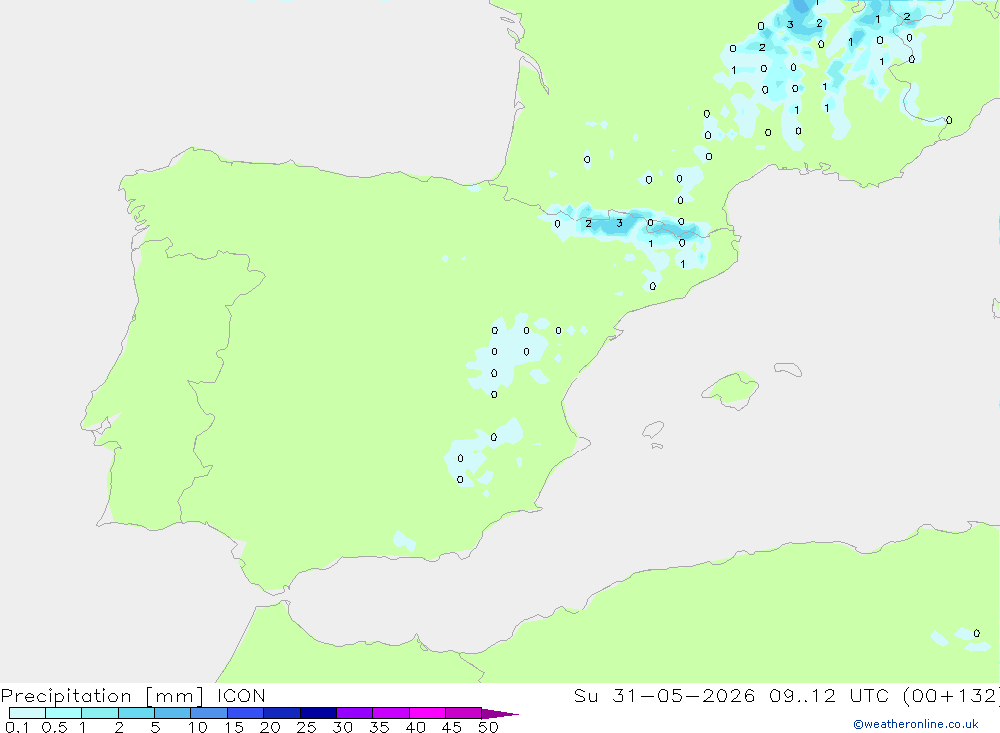Click the '(00+132)' forecast offset text

point(951,695)
